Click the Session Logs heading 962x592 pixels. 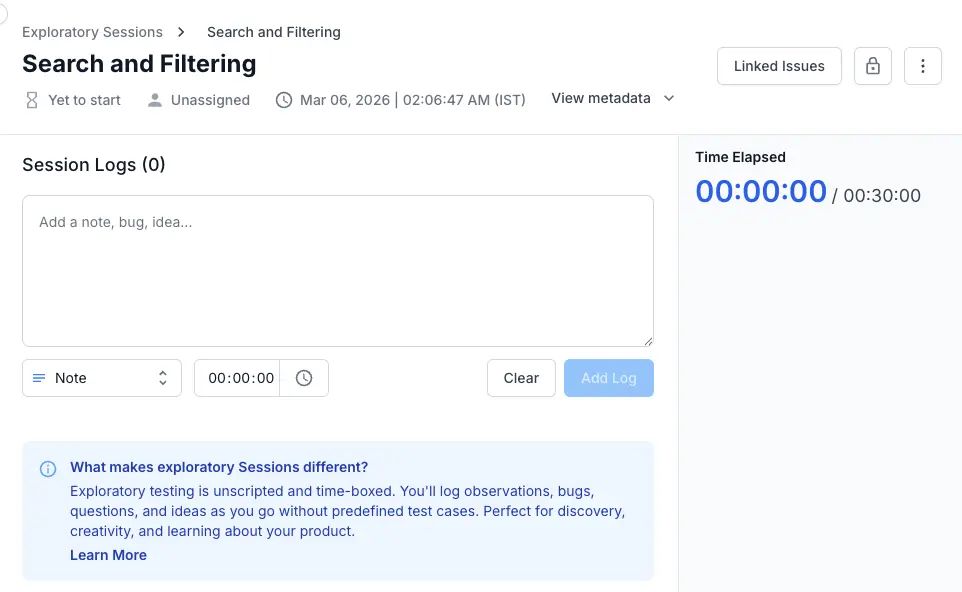tap(93, 164)
